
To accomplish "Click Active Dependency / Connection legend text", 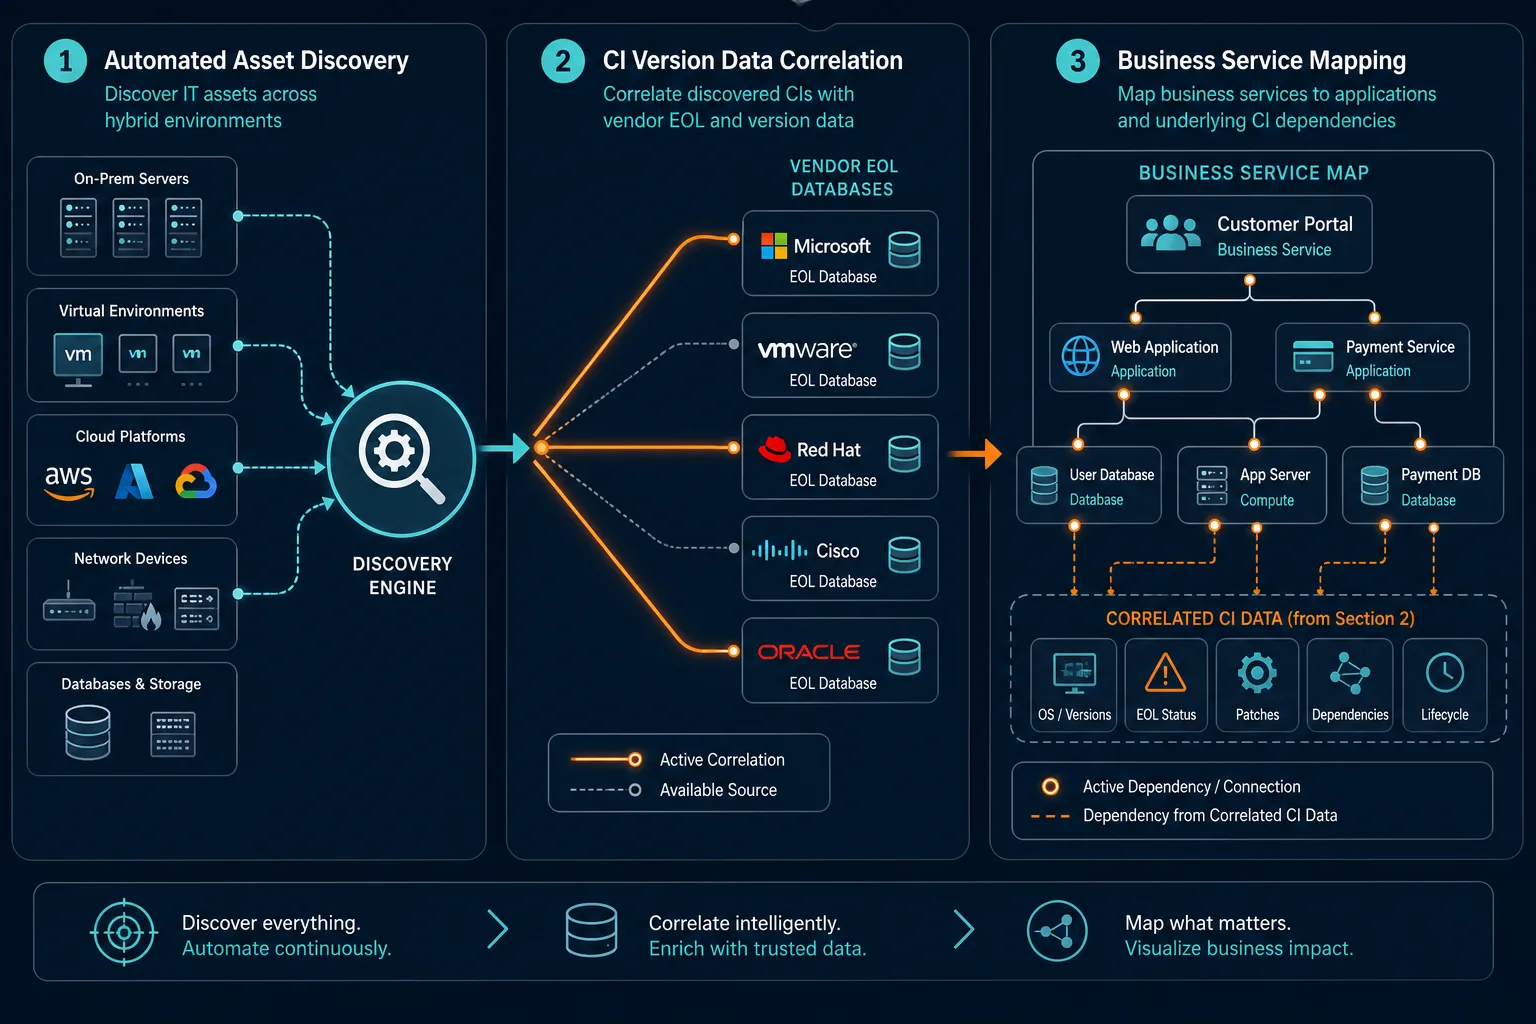I will point(1192,787).
